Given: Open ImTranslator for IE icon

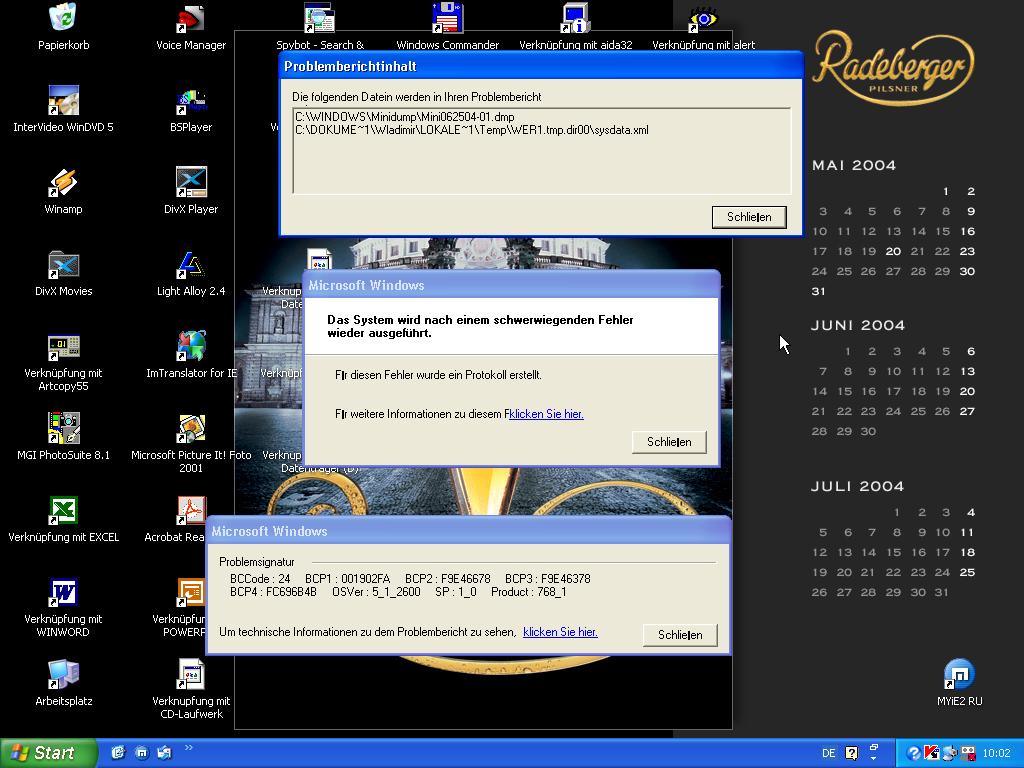Looking at the screenshot, I should pos(191,347).
